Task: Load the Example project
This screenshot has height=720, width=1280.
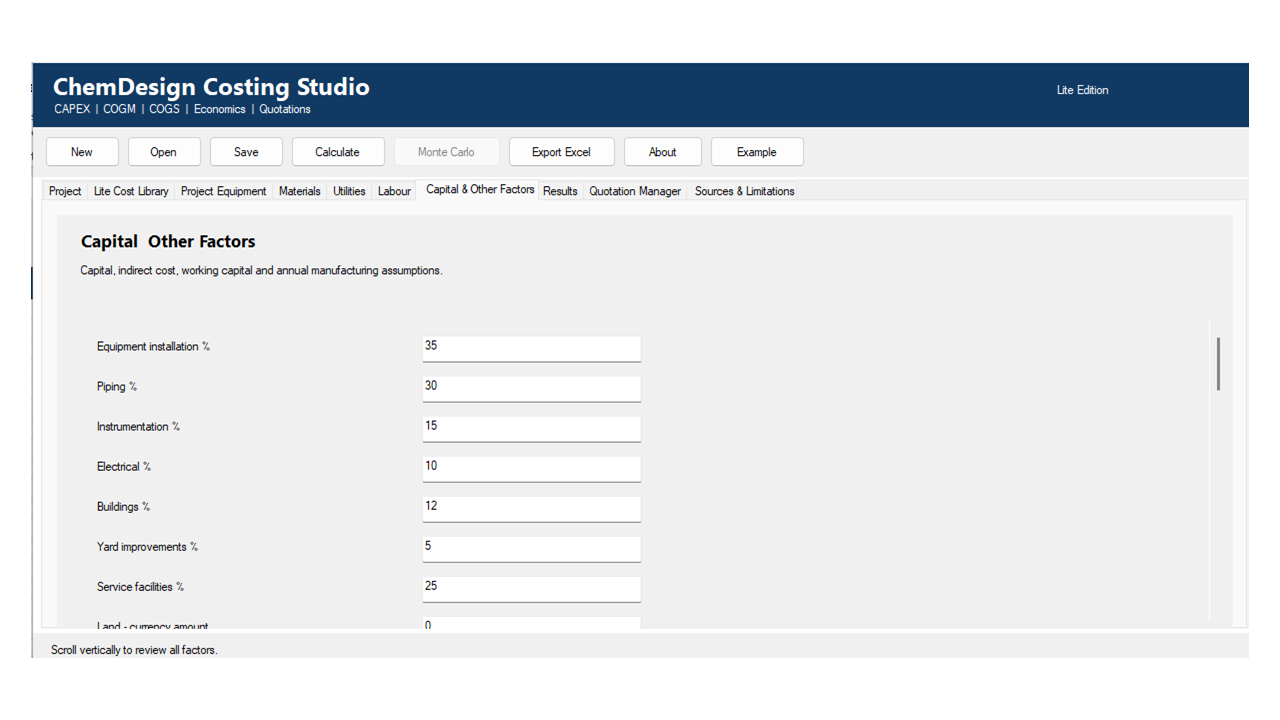Action: 757,152
